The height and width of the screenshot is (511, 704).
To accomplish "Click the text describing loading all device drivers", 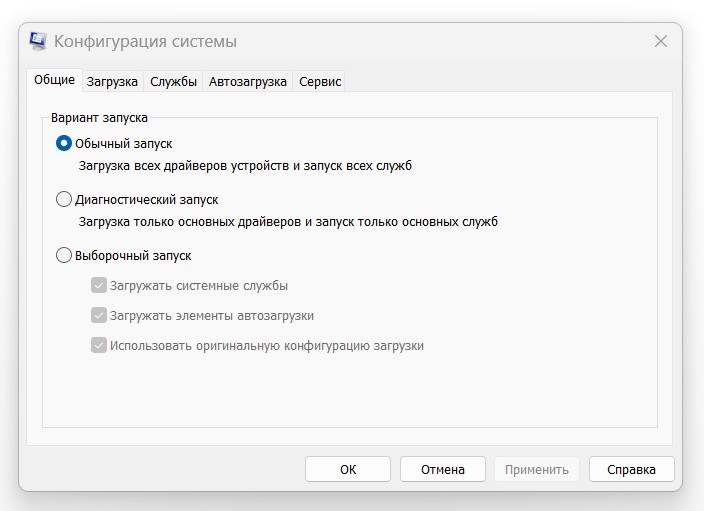I will (245, 166).
